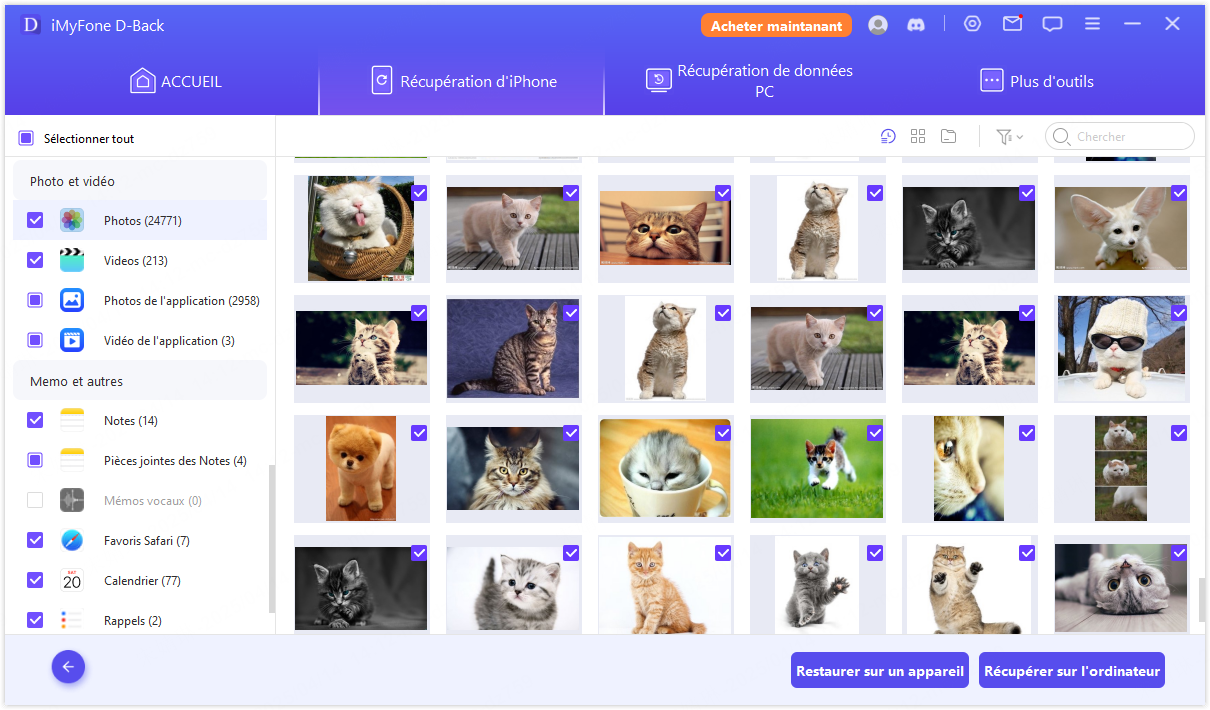This screenshot has width=1210, height=710.
Task: Open the Discord community icon
Action: click(915, 25)
